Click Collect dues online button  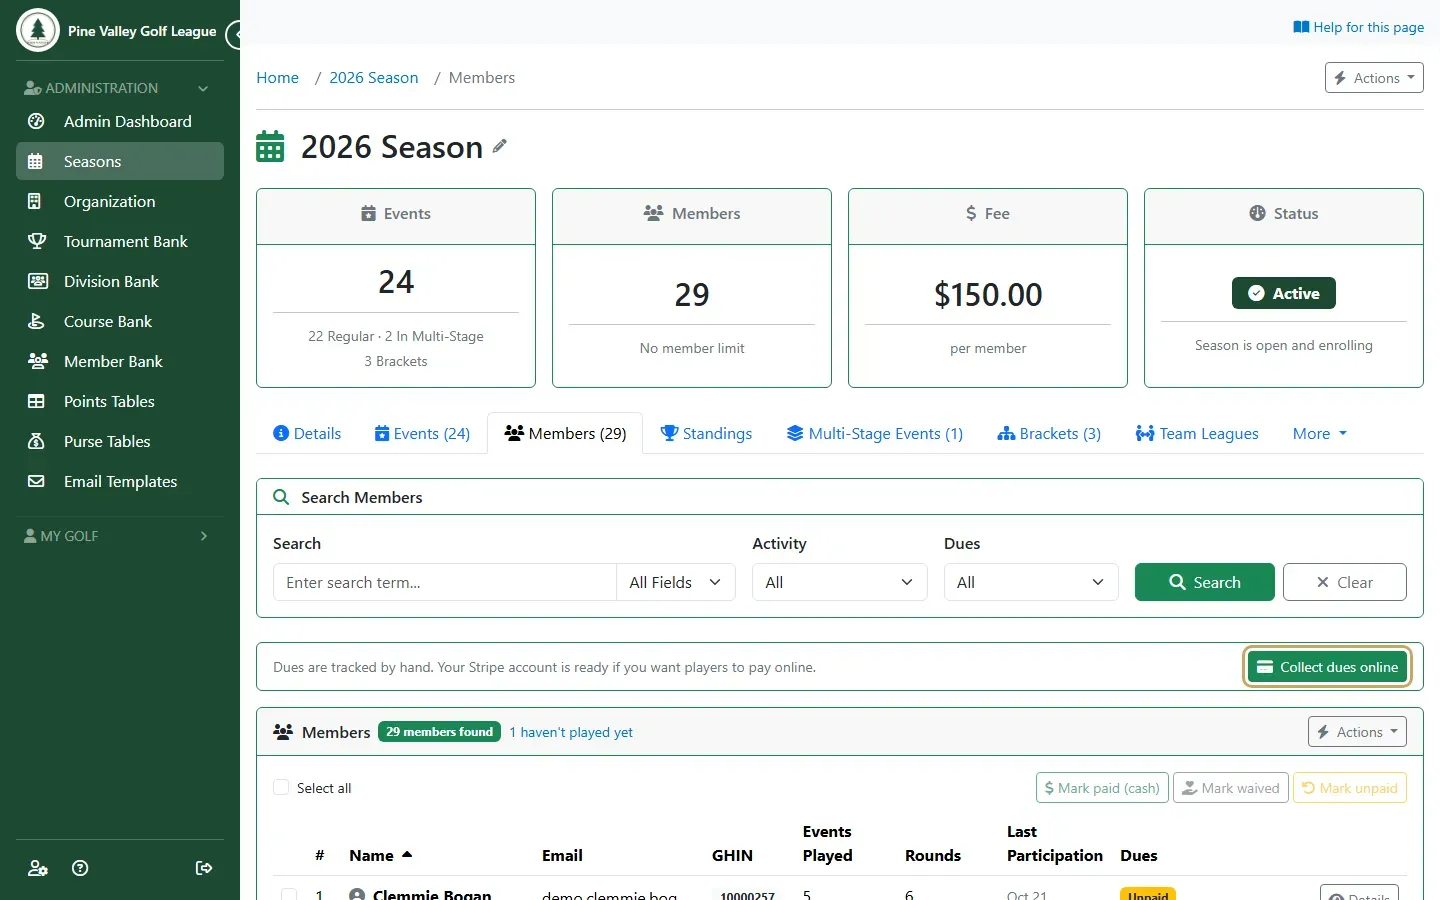pos(1328,667)
